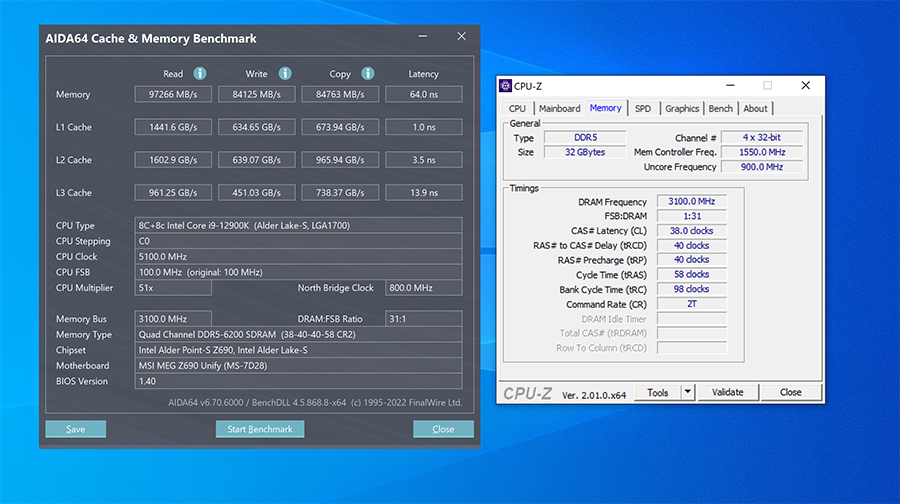
Task: Minimize the CPU-Z window
Action: click(x=730, y=86)
